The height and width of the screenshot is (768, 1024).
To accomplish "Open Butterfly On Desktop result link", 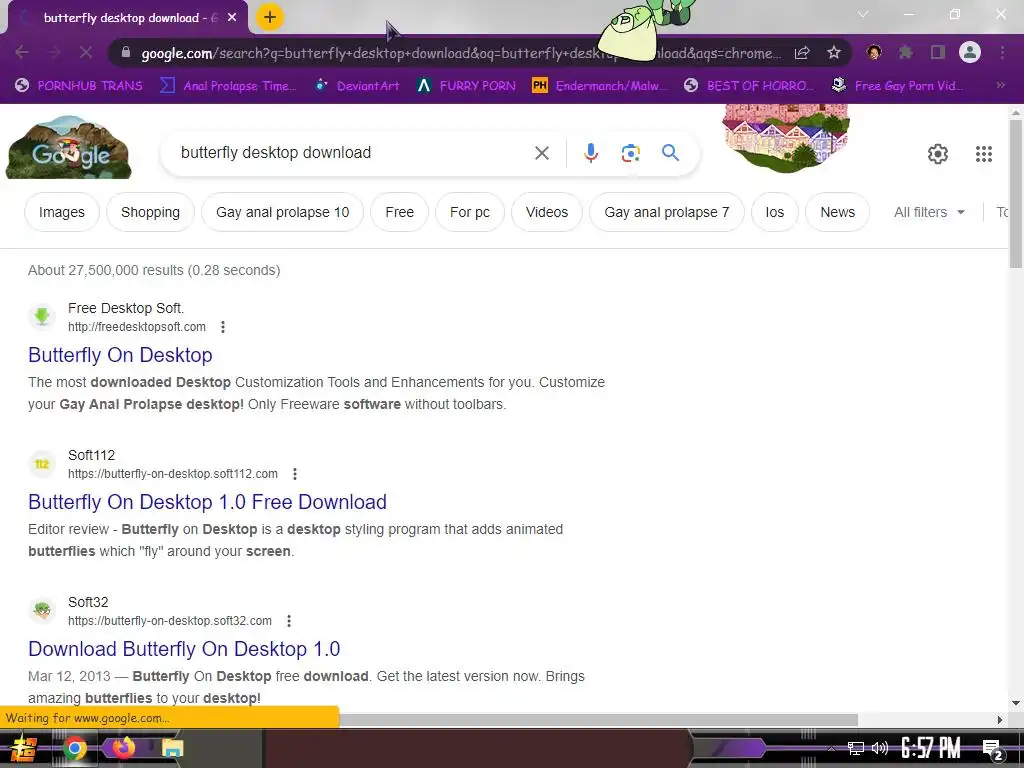I will click(x=120, y=355).
